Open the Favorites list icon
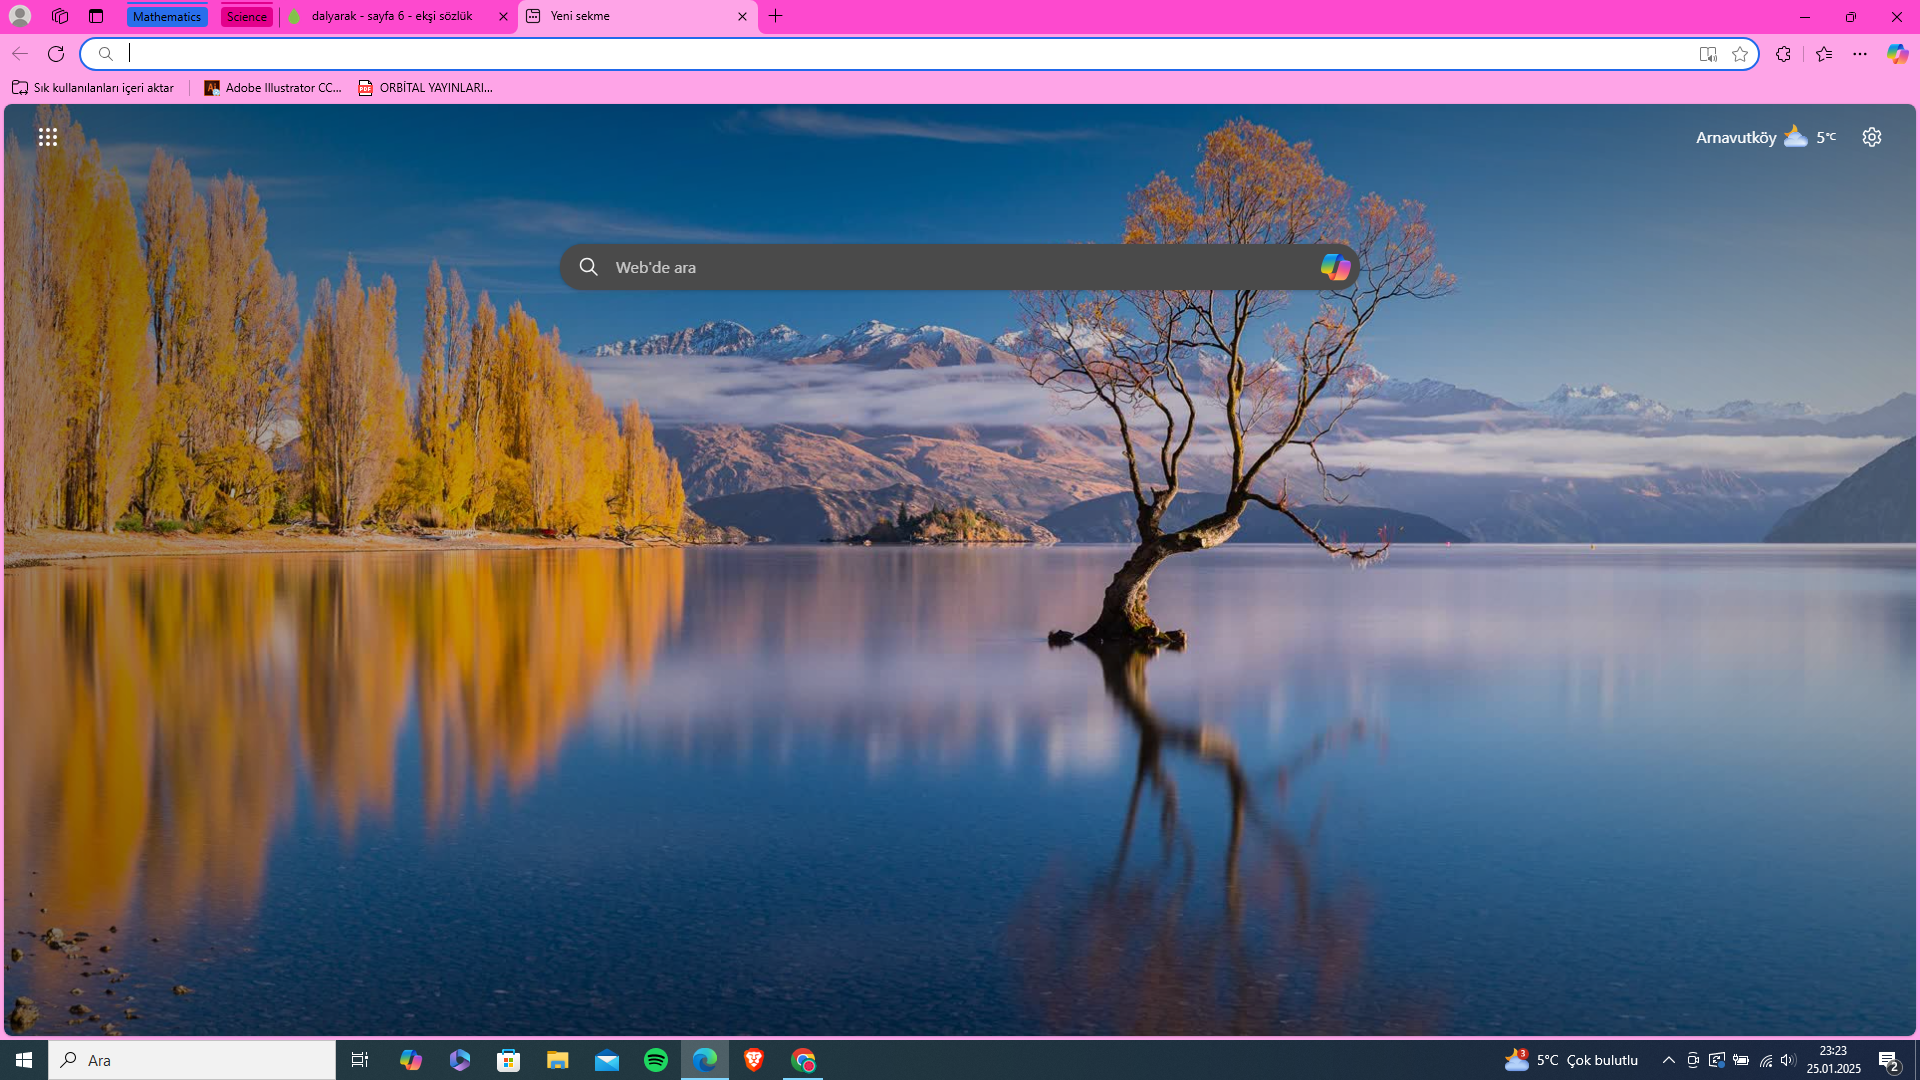 pos(1824,54)
